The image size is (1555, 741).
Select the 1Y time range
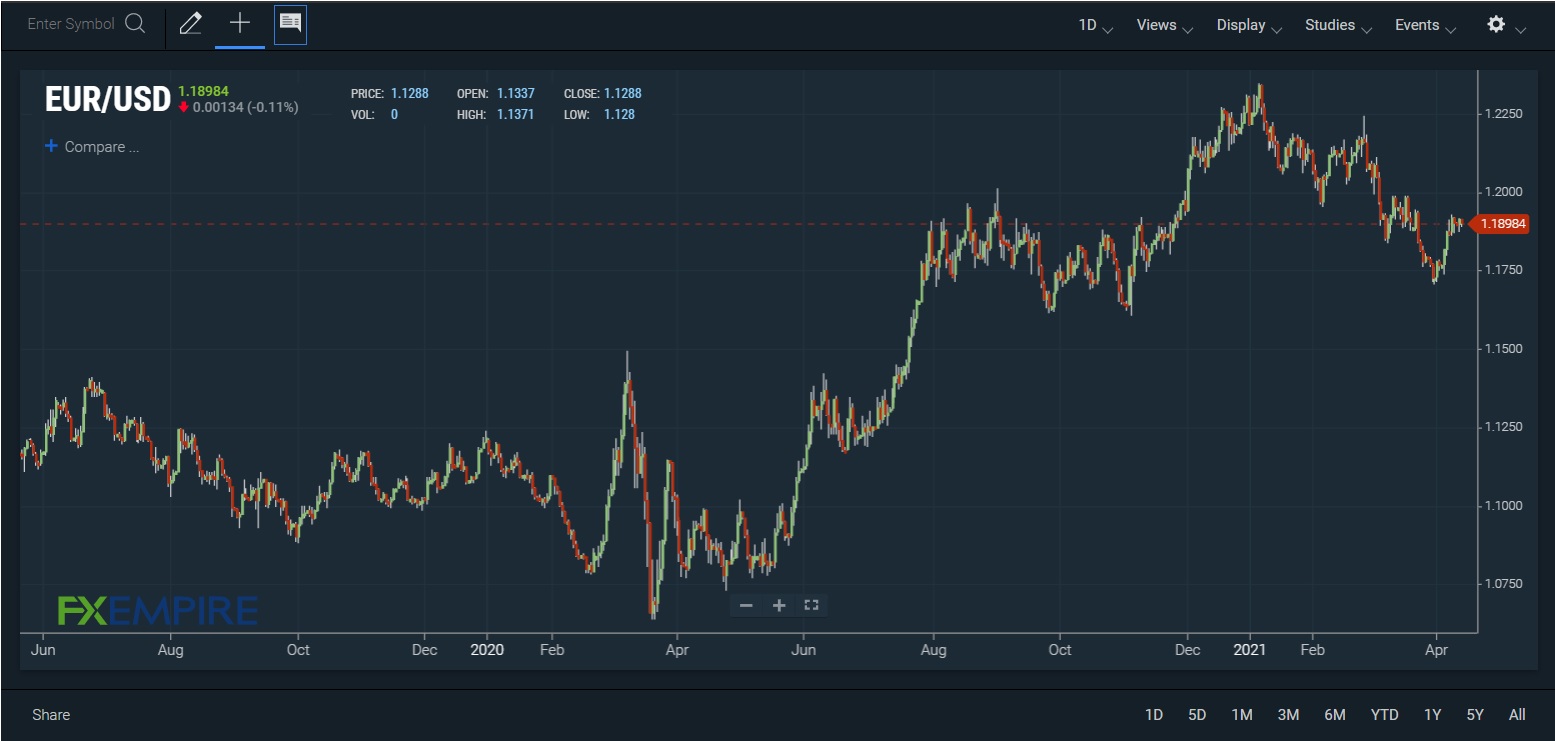(x=1432, y=714)
